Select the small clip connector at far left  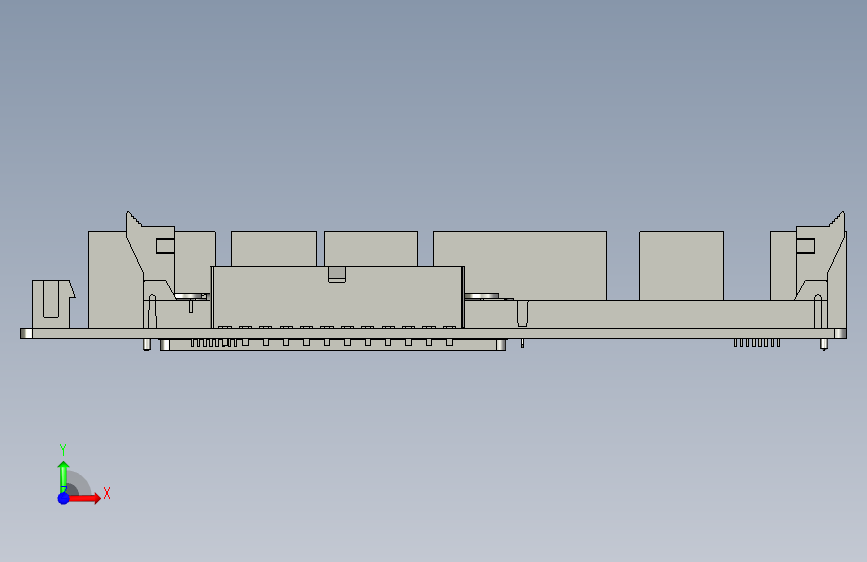tap(53, 304)
